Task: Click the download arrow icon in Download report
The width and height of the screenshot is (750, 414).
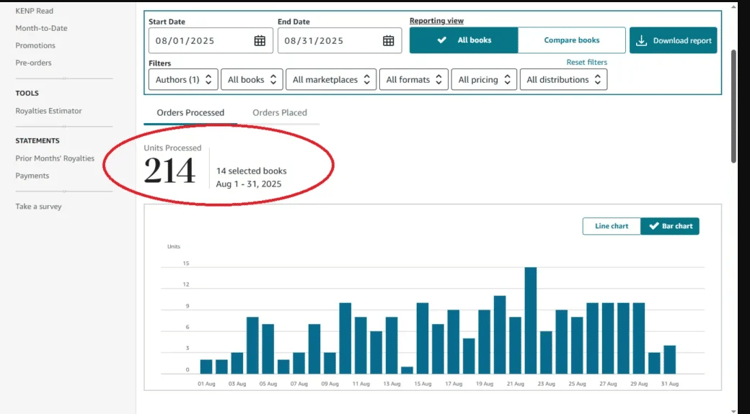Action: pyautogui.click(x=641, y=41)
